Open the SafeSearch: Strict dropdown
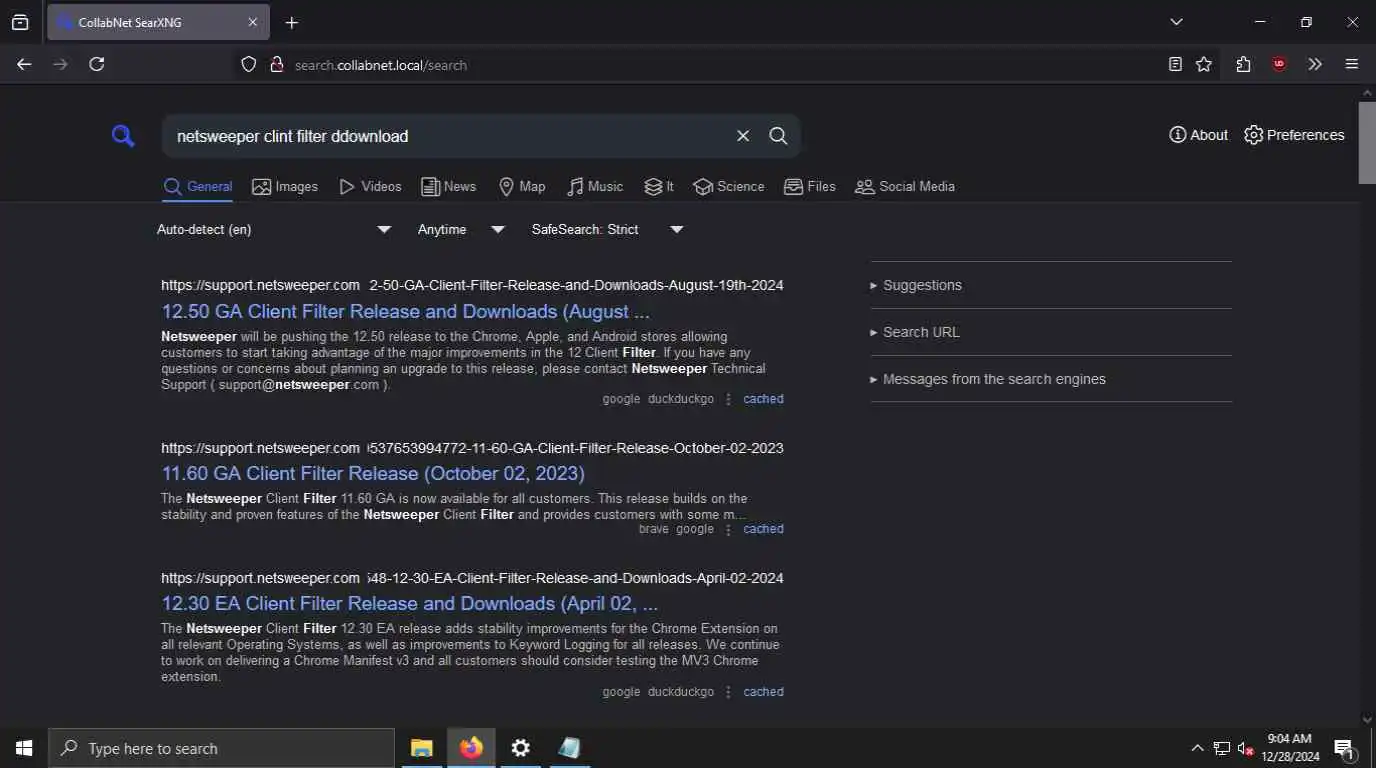The height and width of the screenshot is (768, 1376). click(x=608, y=230)
